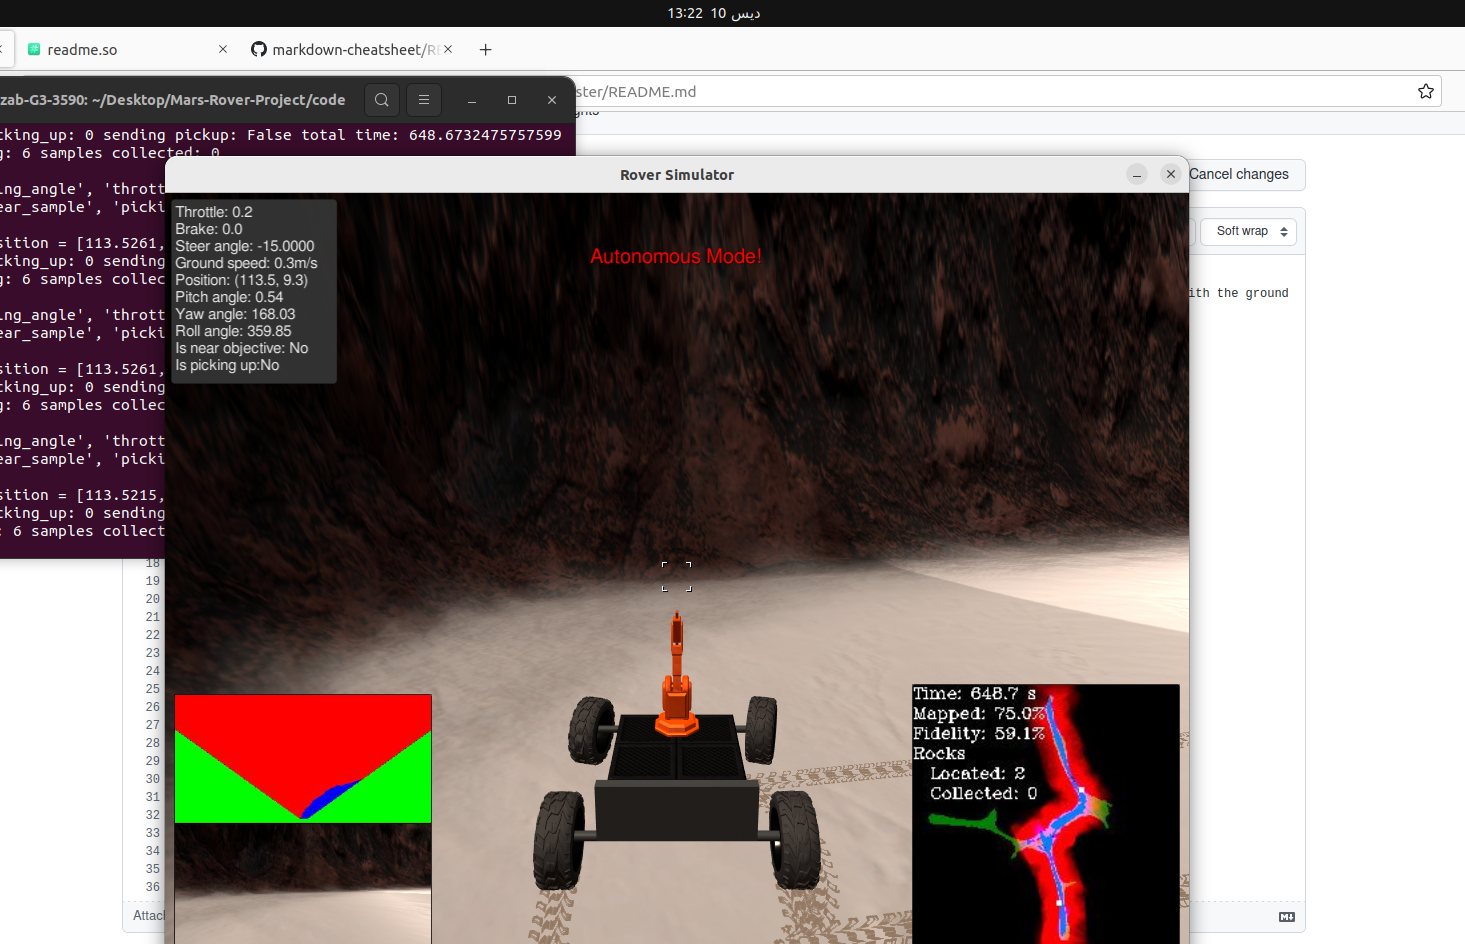Screen dimensions: 1465x944
Task: Click the world map overlay in simulator
Action: pos(1045,814)
